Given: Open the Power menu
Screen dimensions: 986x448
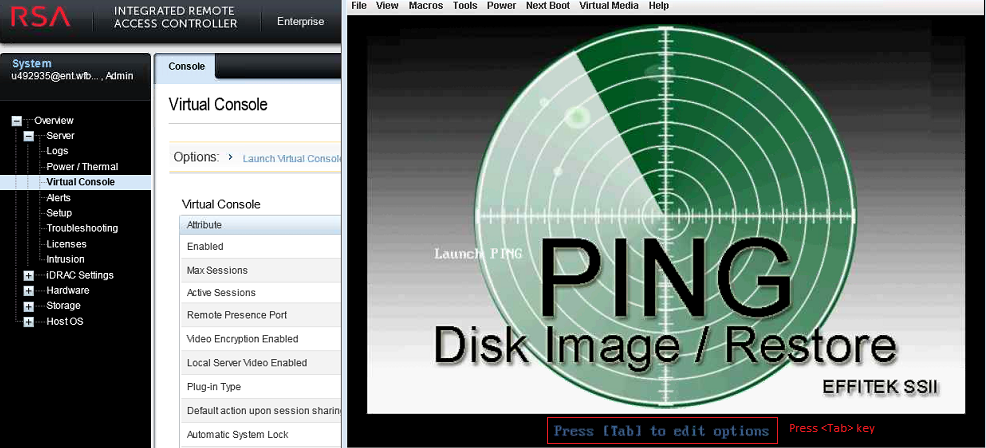Looking at the screenshot, I should coord(501,6).
